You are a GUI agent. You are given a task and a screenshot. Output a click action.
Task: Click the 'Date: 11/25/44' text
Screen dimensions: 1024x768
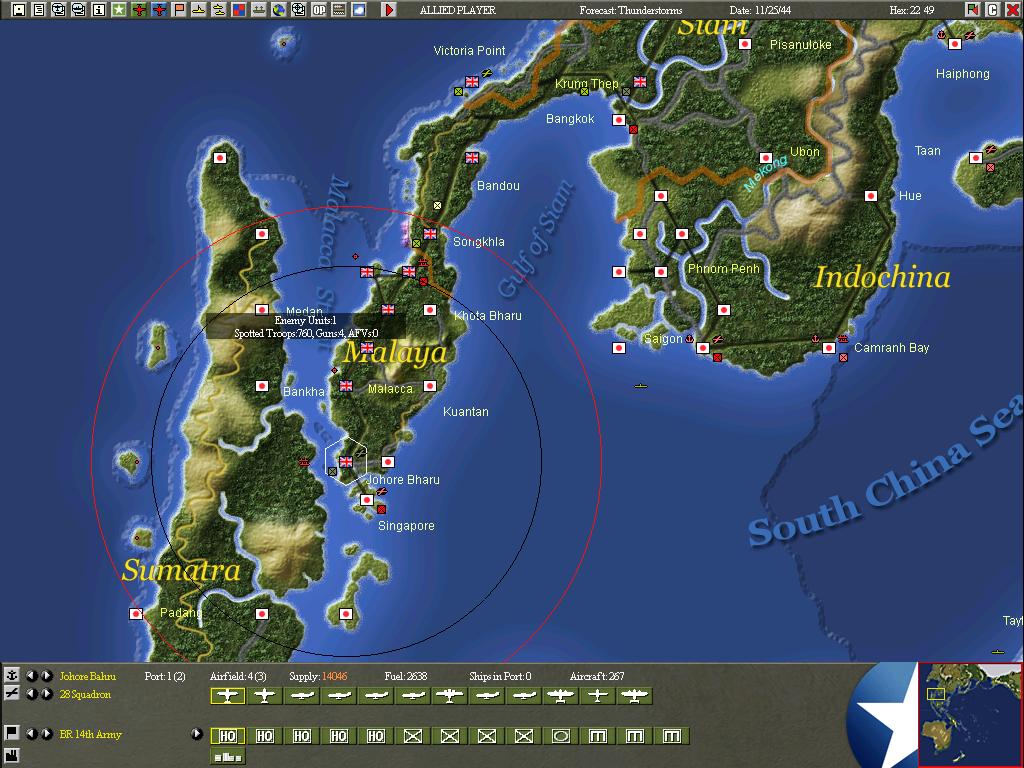(760, 10)
